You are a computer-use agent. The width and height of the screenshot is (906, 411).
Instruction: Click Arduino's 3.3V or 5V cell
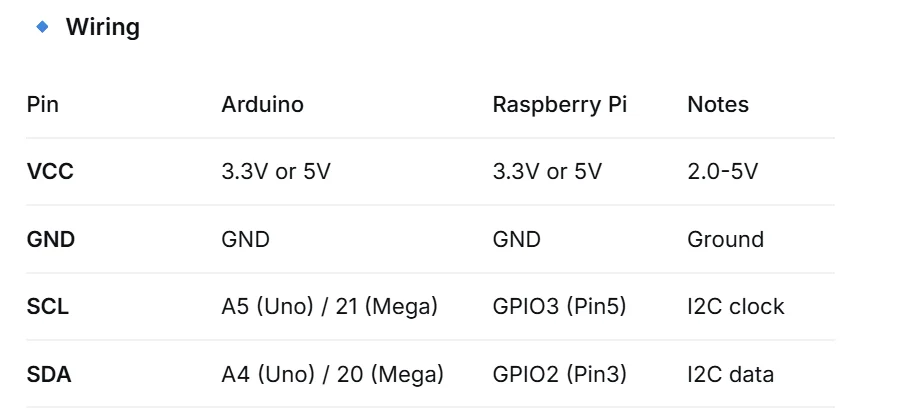point(276,172)
